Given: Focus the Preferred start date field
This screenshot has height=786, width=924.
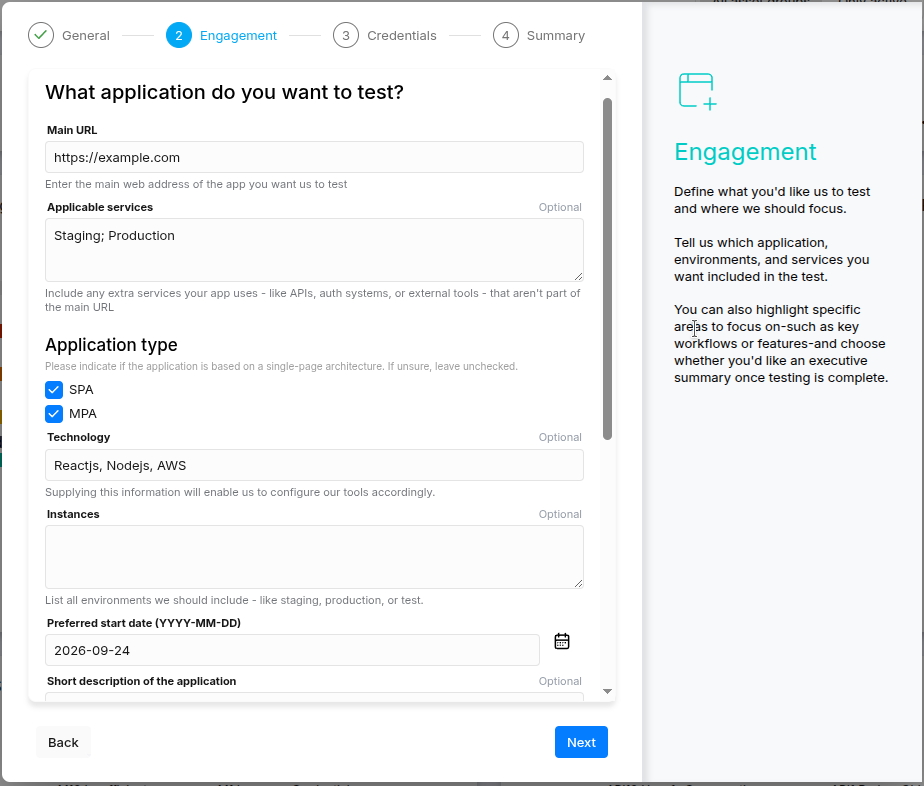Looking at the screenshot, I should (x=292, y=650).
